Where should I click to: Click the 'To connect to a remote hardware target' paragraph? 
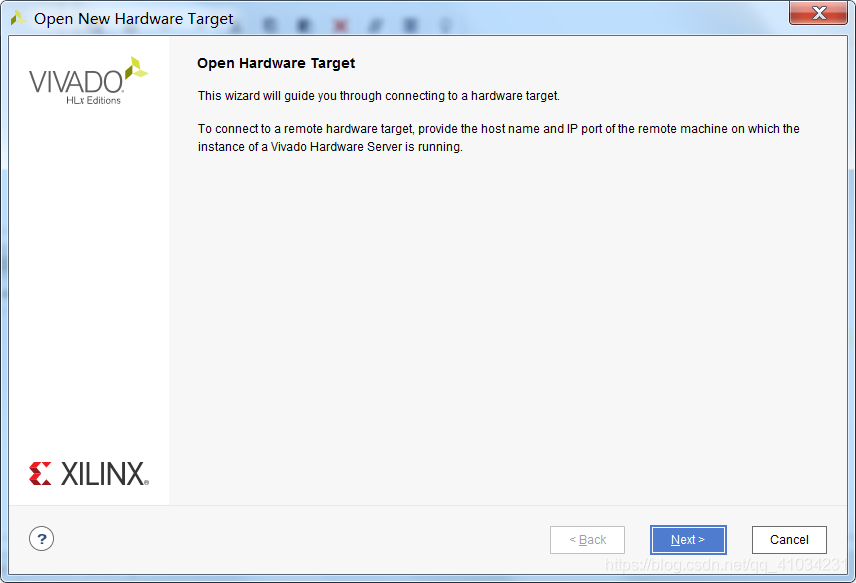click(x=498, y=138)
